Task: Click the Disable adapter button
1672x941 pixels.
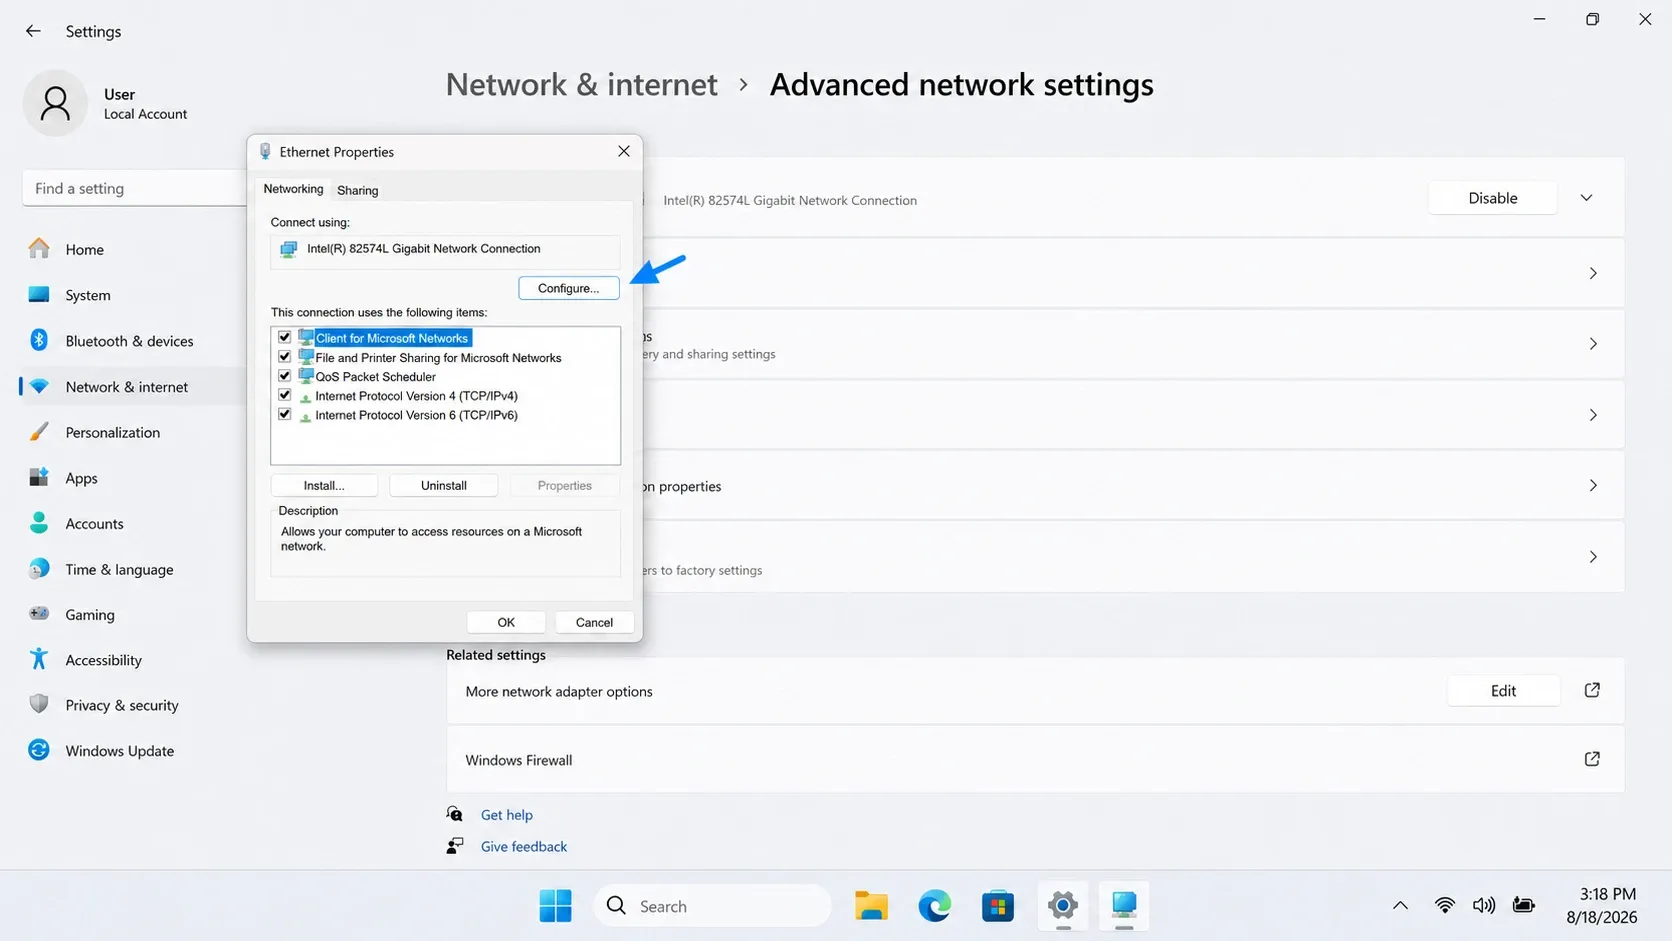Action: [1493, 198]
